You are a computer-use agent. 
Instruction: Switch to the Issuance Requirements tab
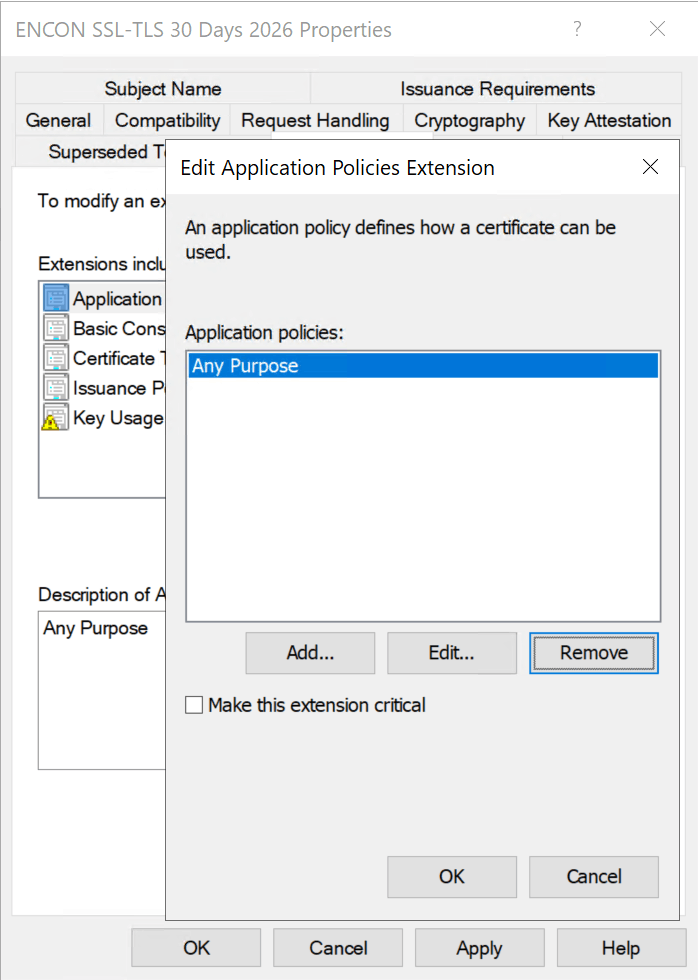click(497, 89)
